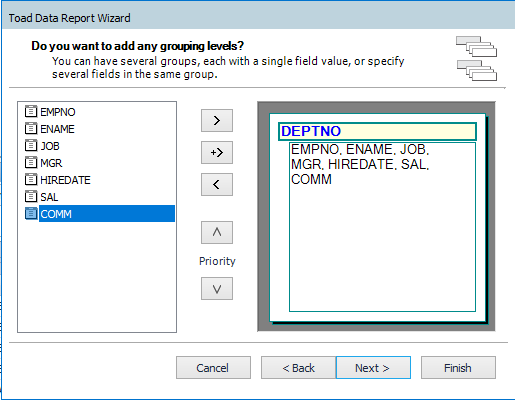Image resolution: width=515 pixels, height=400 pixels.
Task: Select the EMPNO field
Action: [58, 112]
